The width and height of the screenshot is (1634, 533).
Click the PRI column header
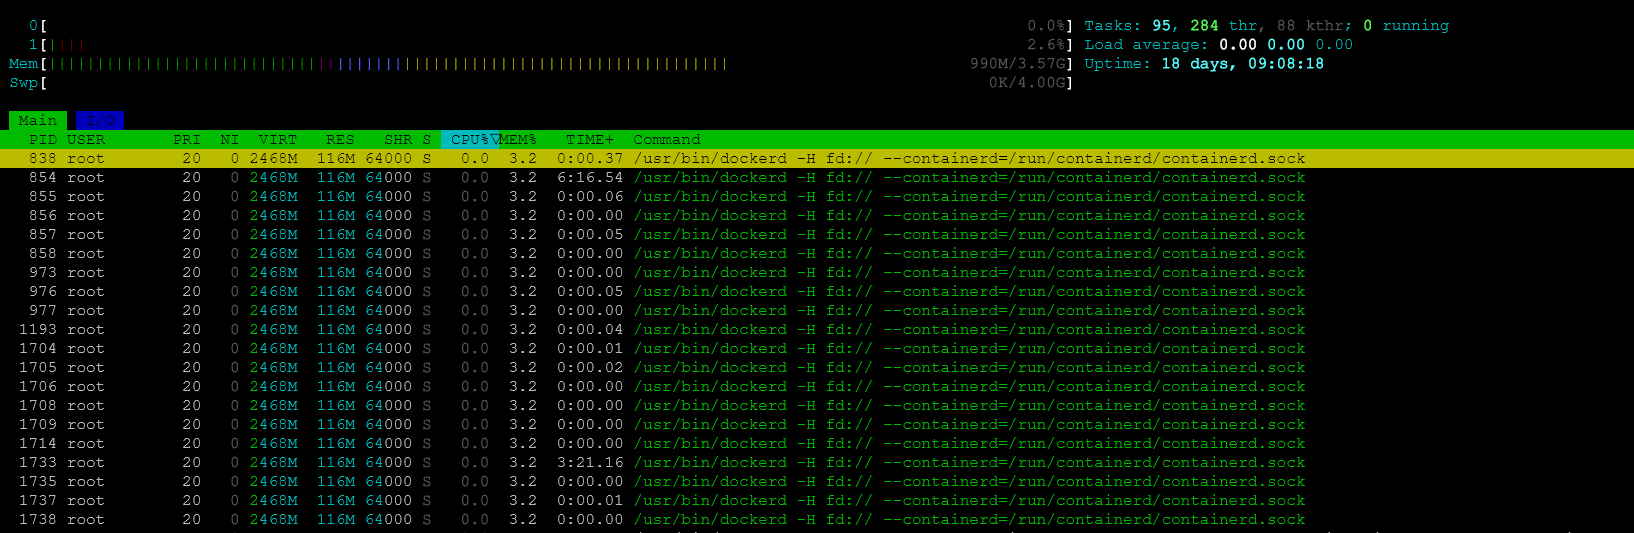tap(187, 140)
